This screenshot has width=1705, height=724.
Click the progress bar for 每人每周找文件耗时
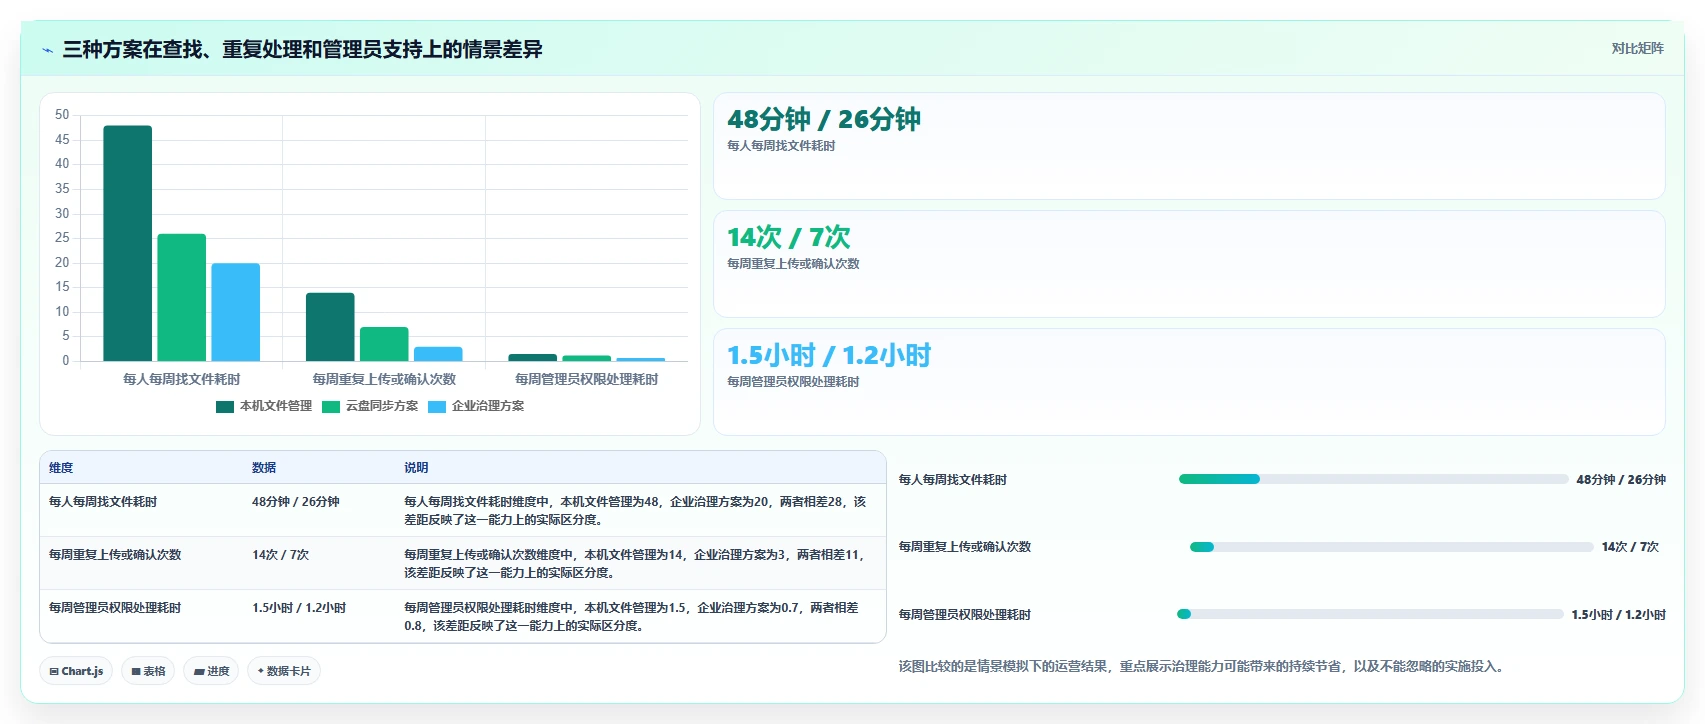1373,479
